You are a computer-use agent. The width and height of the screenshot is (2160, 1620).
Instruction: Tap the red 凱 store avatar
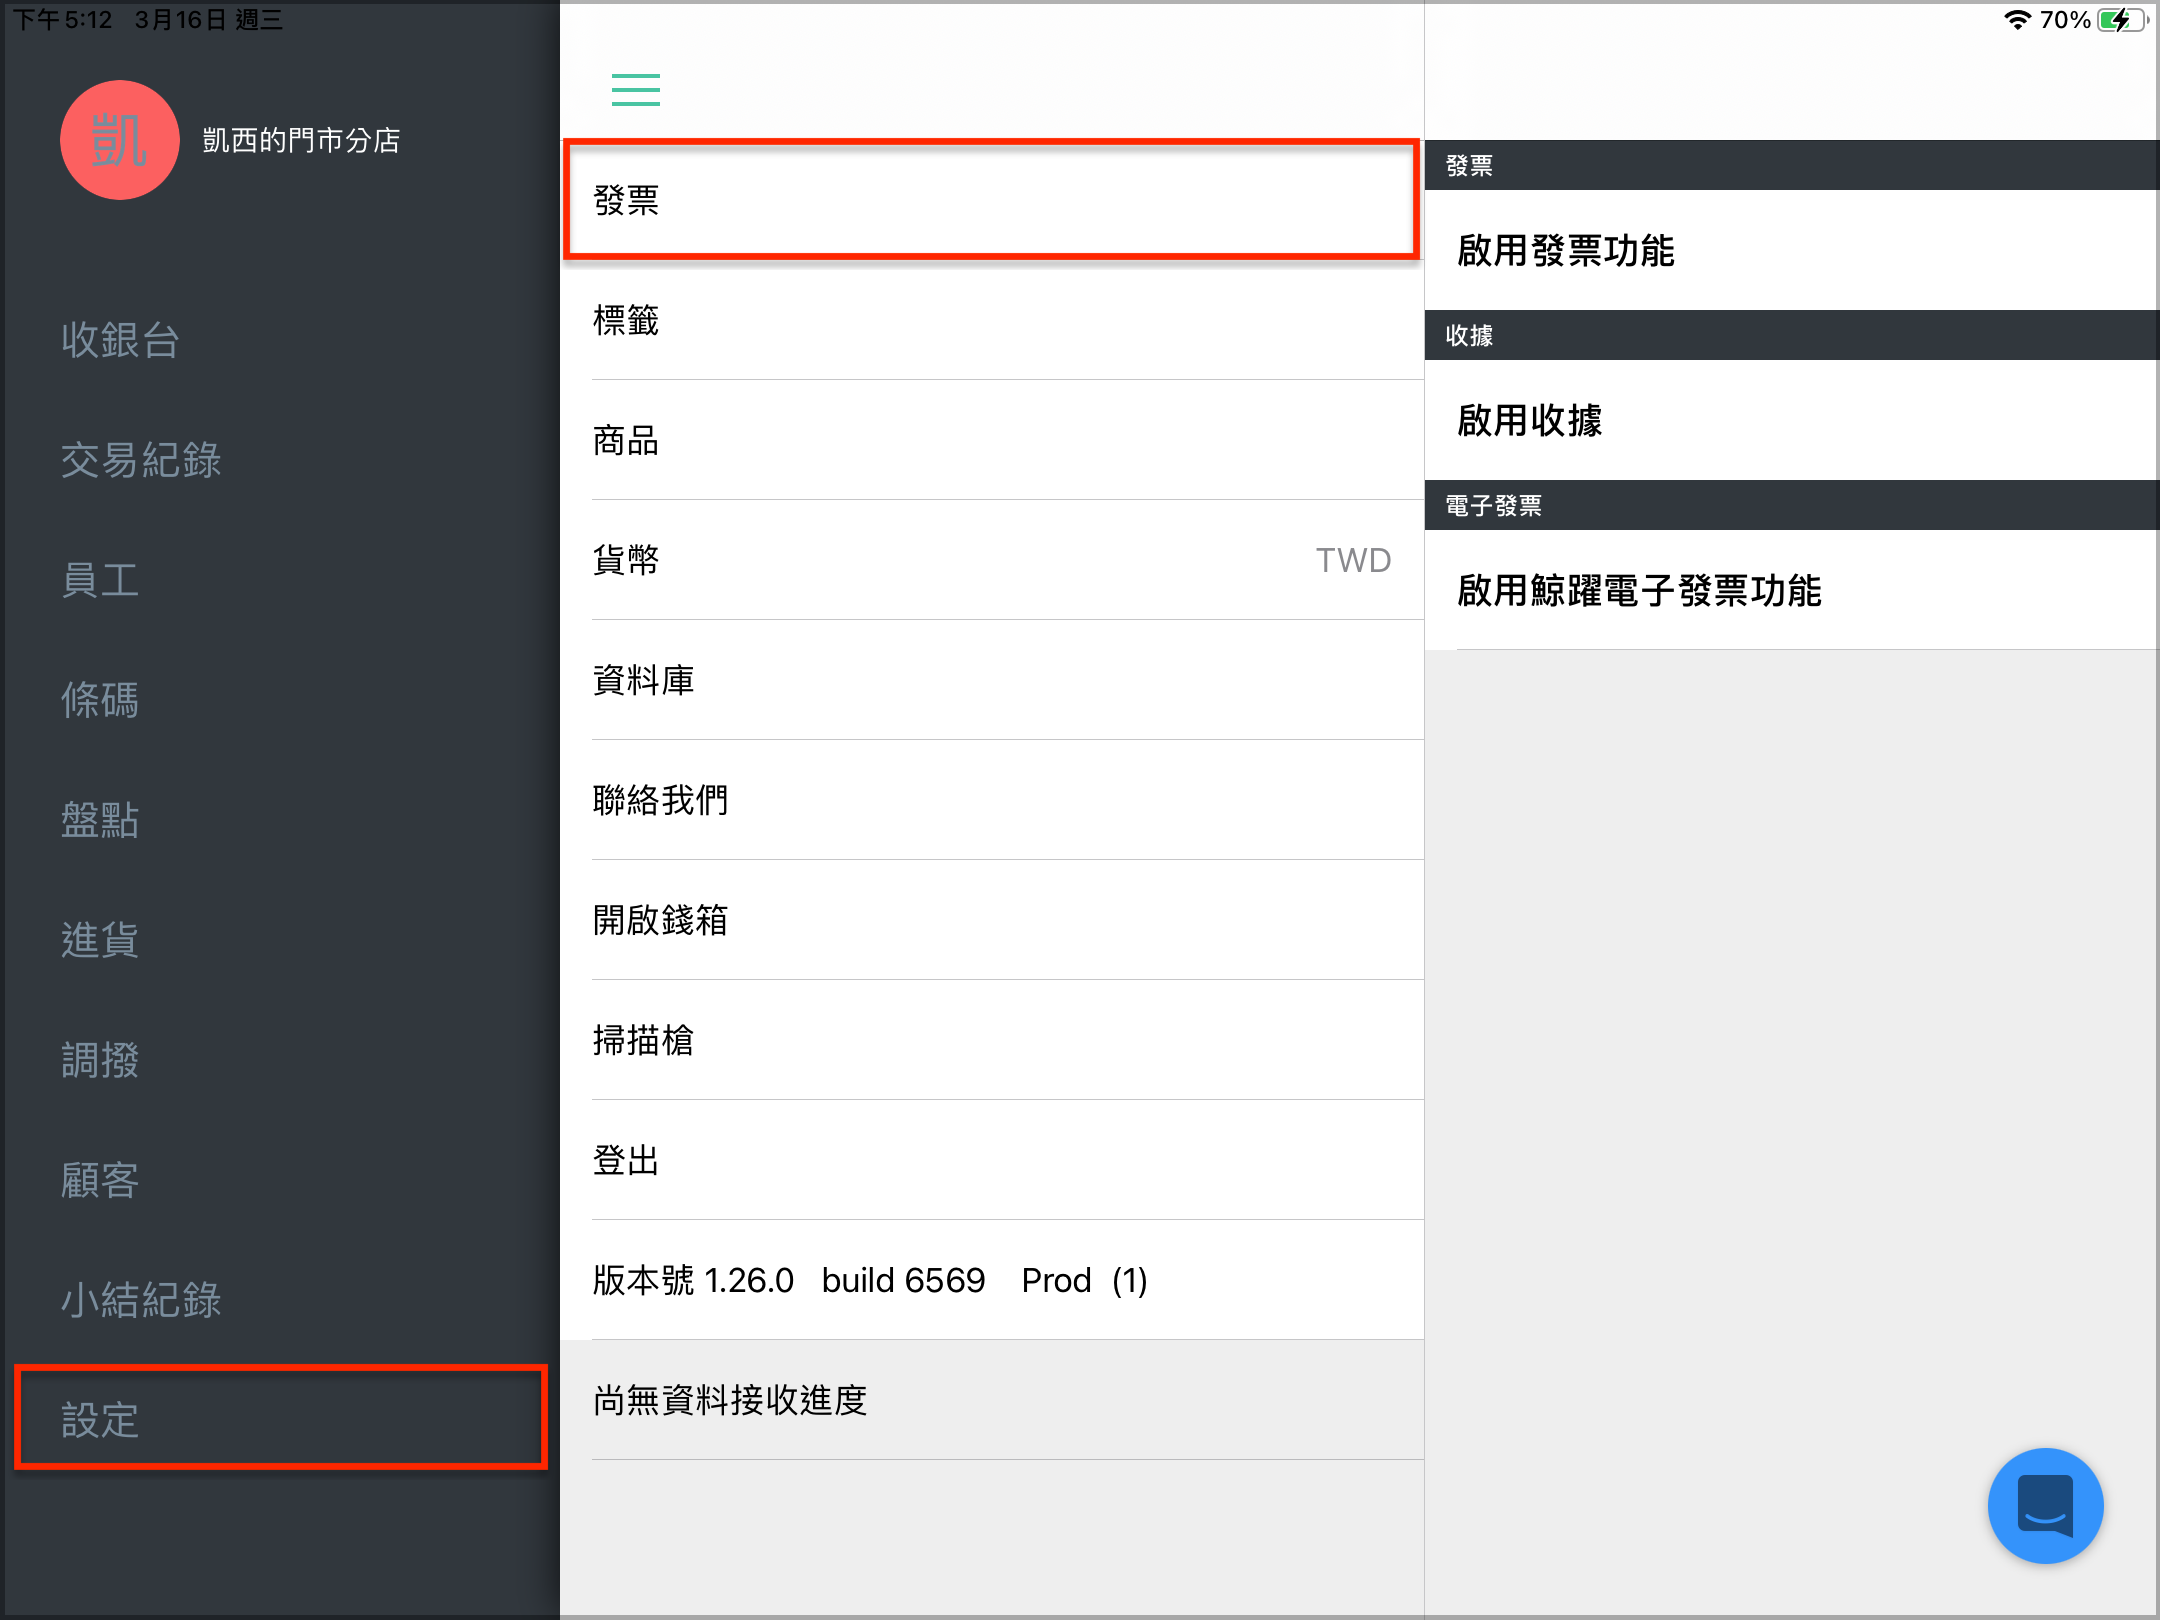[x=120, y=140]
